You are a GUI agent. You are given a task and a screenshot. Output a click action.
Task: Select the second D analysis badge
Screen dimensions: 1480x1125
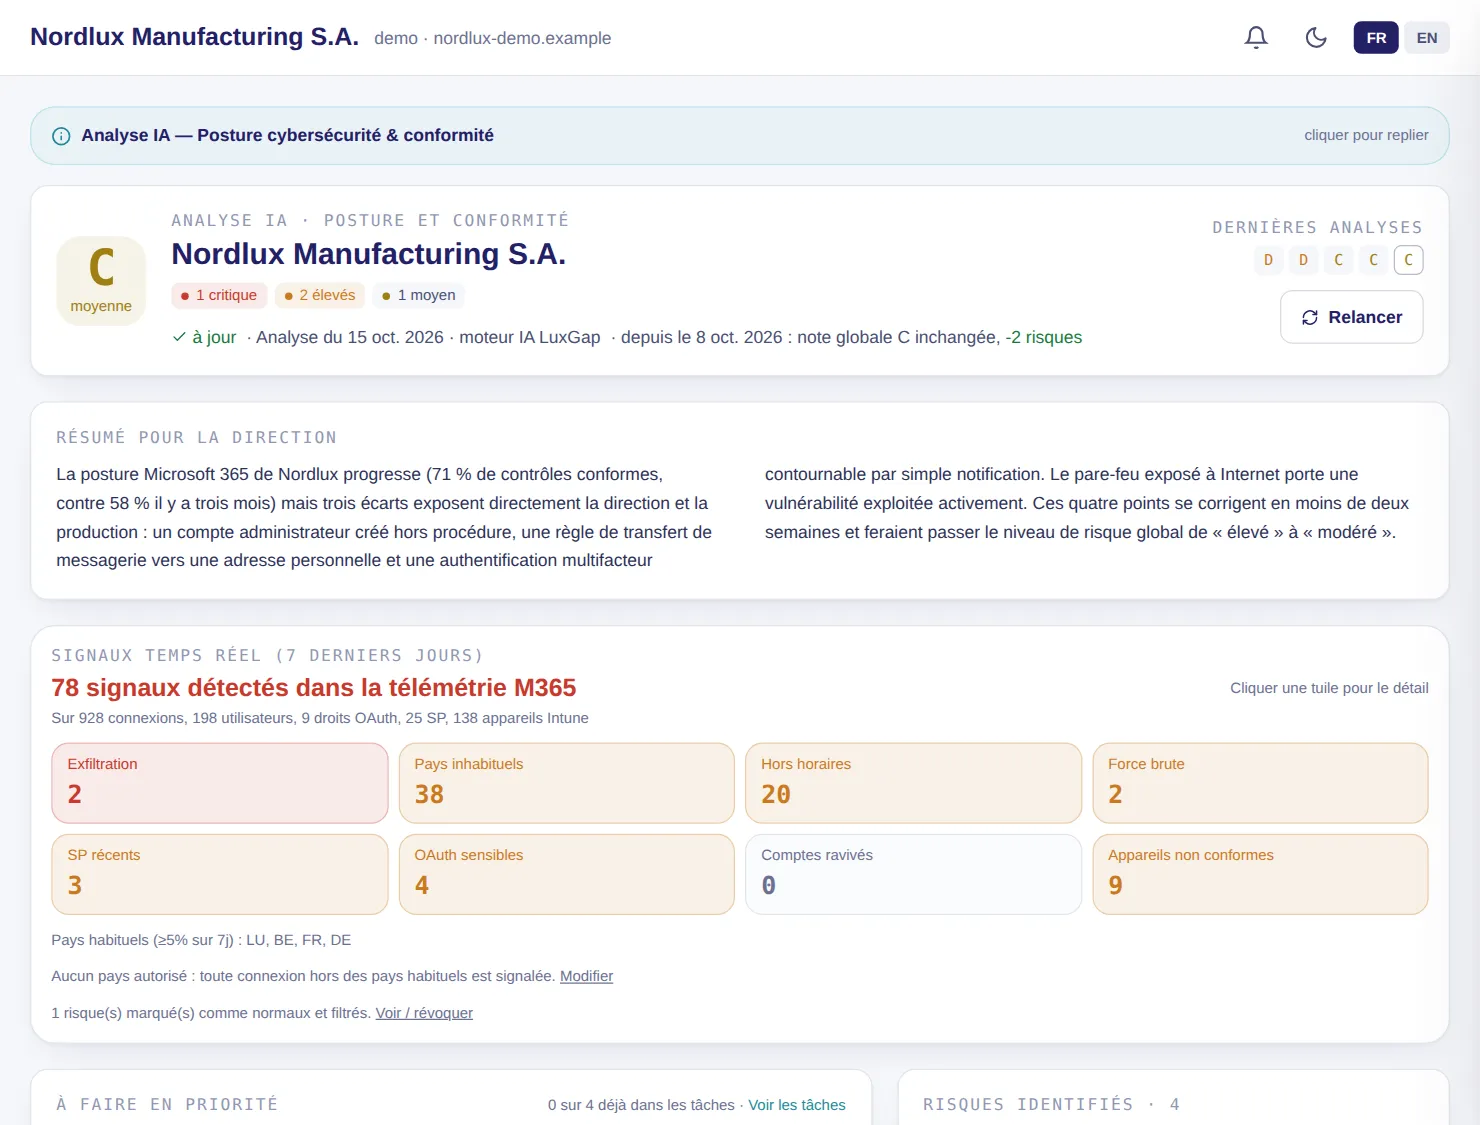click(x=1303, y=260)
